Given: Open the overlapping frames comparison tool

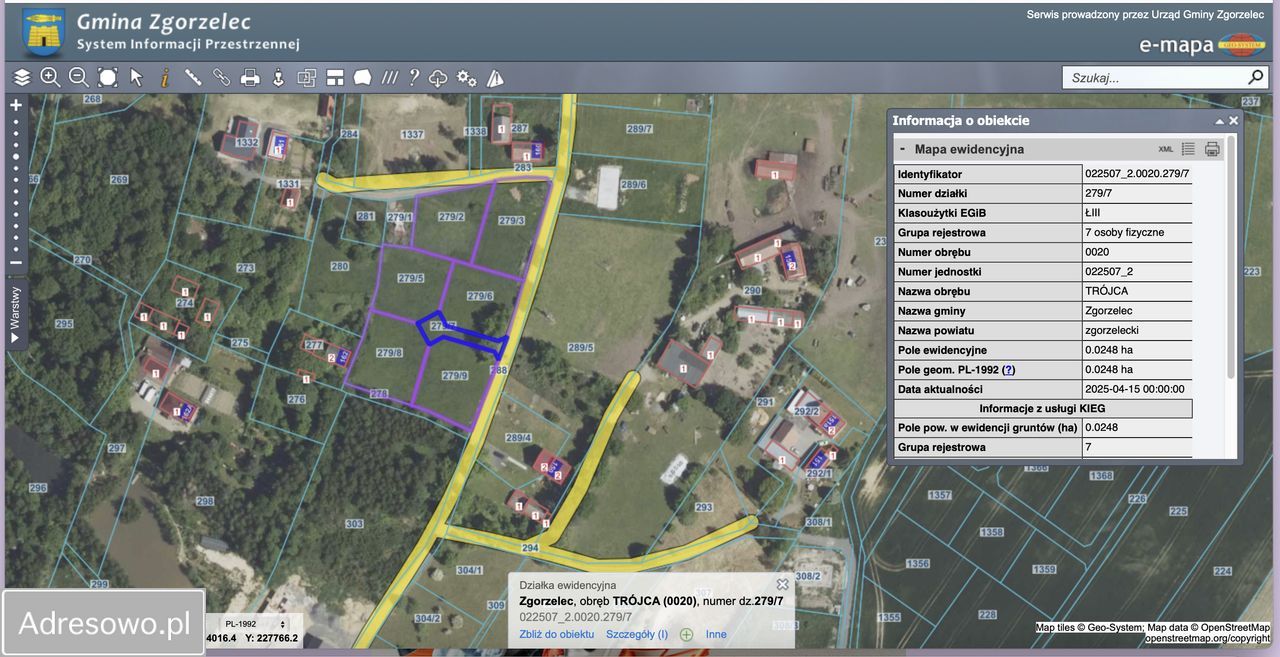Looking at the screenshot, I should (307, 77).
